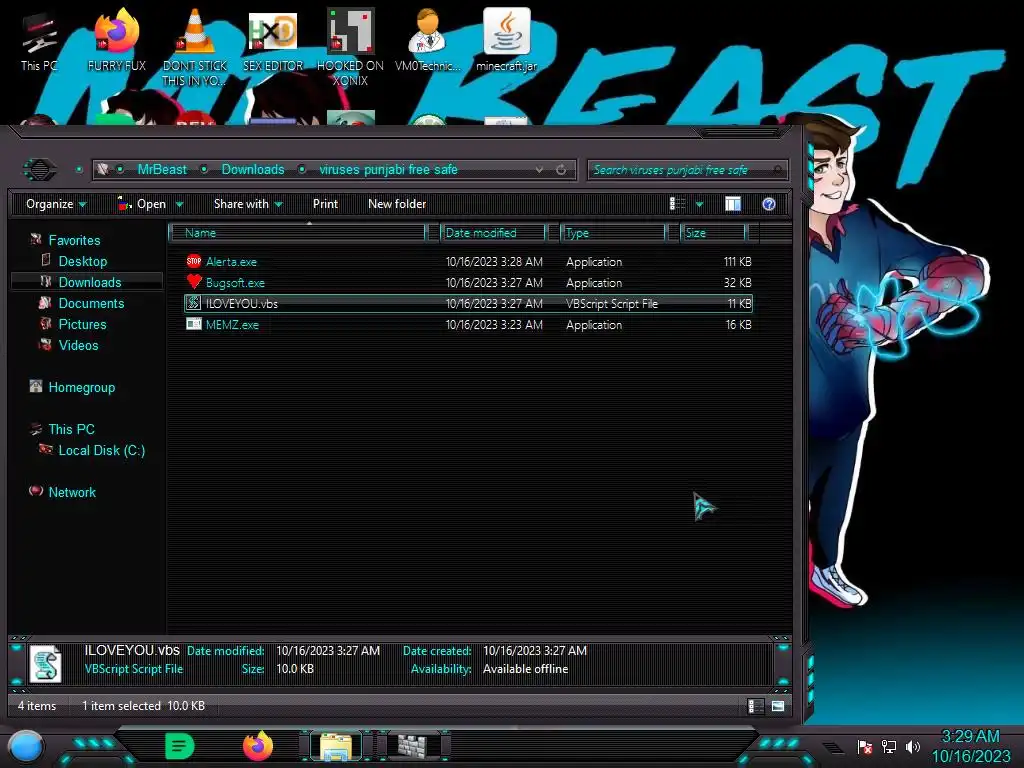Viewport: 1024px width, 768px height.
Task: Select Pictures in the navigation pane
Action: click(x=82, y=324)
